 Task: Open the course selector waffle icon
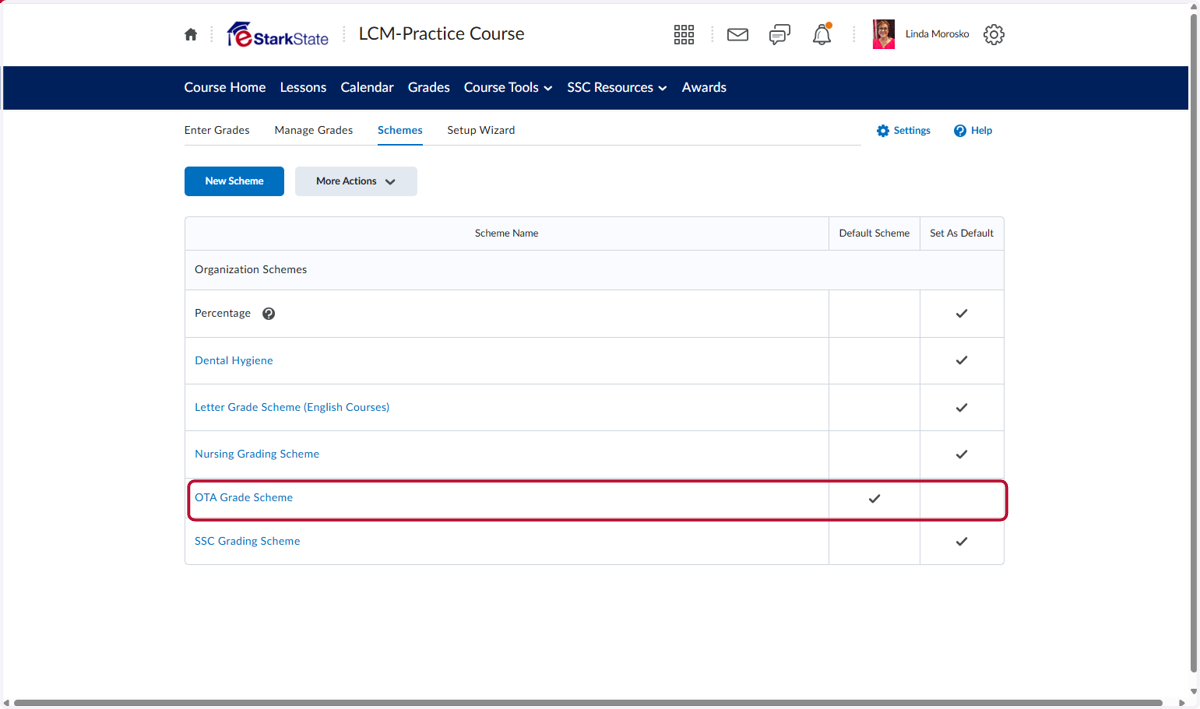pos(684,35)
